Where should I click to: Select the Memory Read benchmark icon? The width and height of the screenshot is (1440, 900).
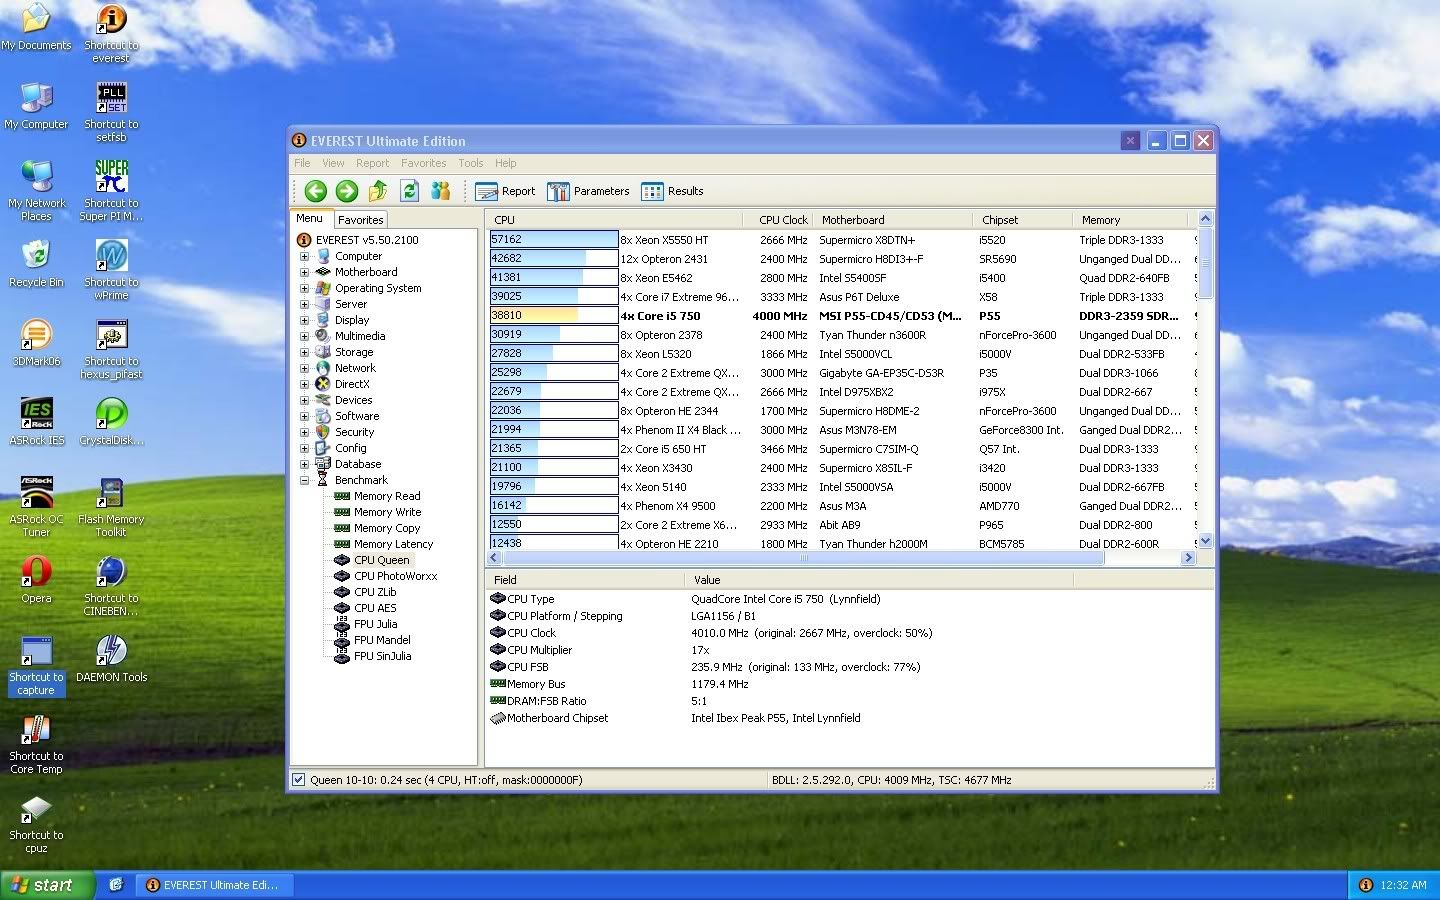tap(342, 496)
